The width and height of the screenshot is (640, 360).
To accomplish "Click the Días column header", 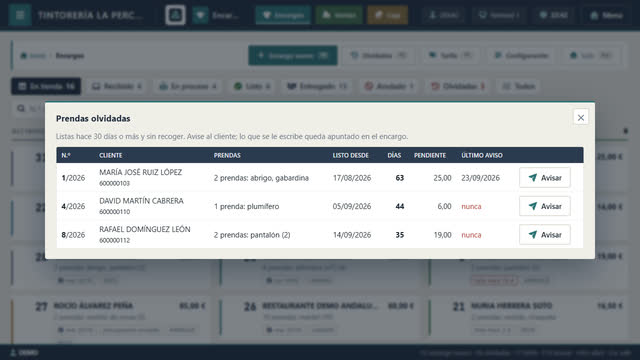I will click(x=394, y=156).
